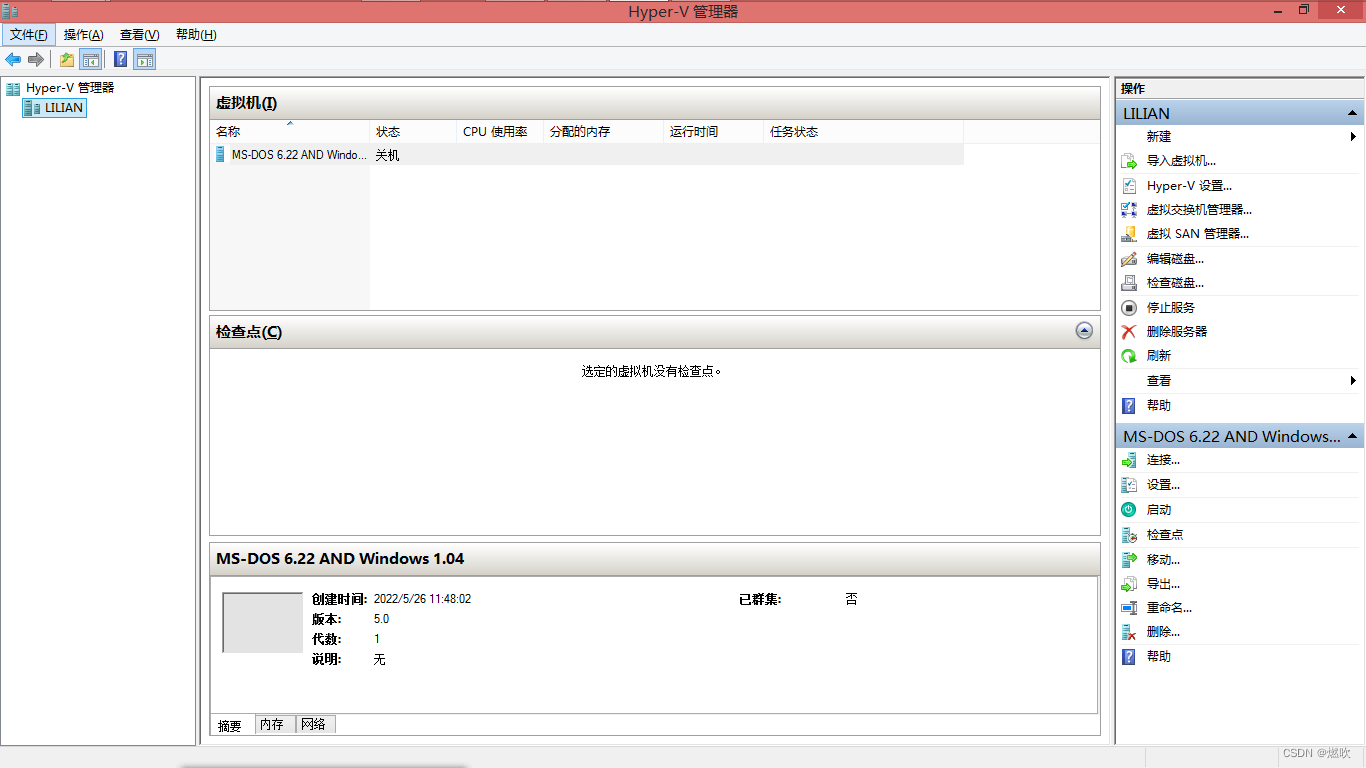This screenshot has width=1366, height=768.
Task: Collapse the 检查点 panel
Action: [x=1084, y=331]
